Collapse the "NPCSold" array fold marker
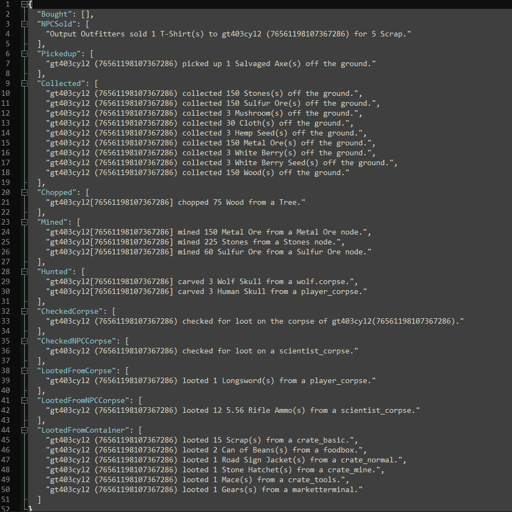 tap(24, 24)
